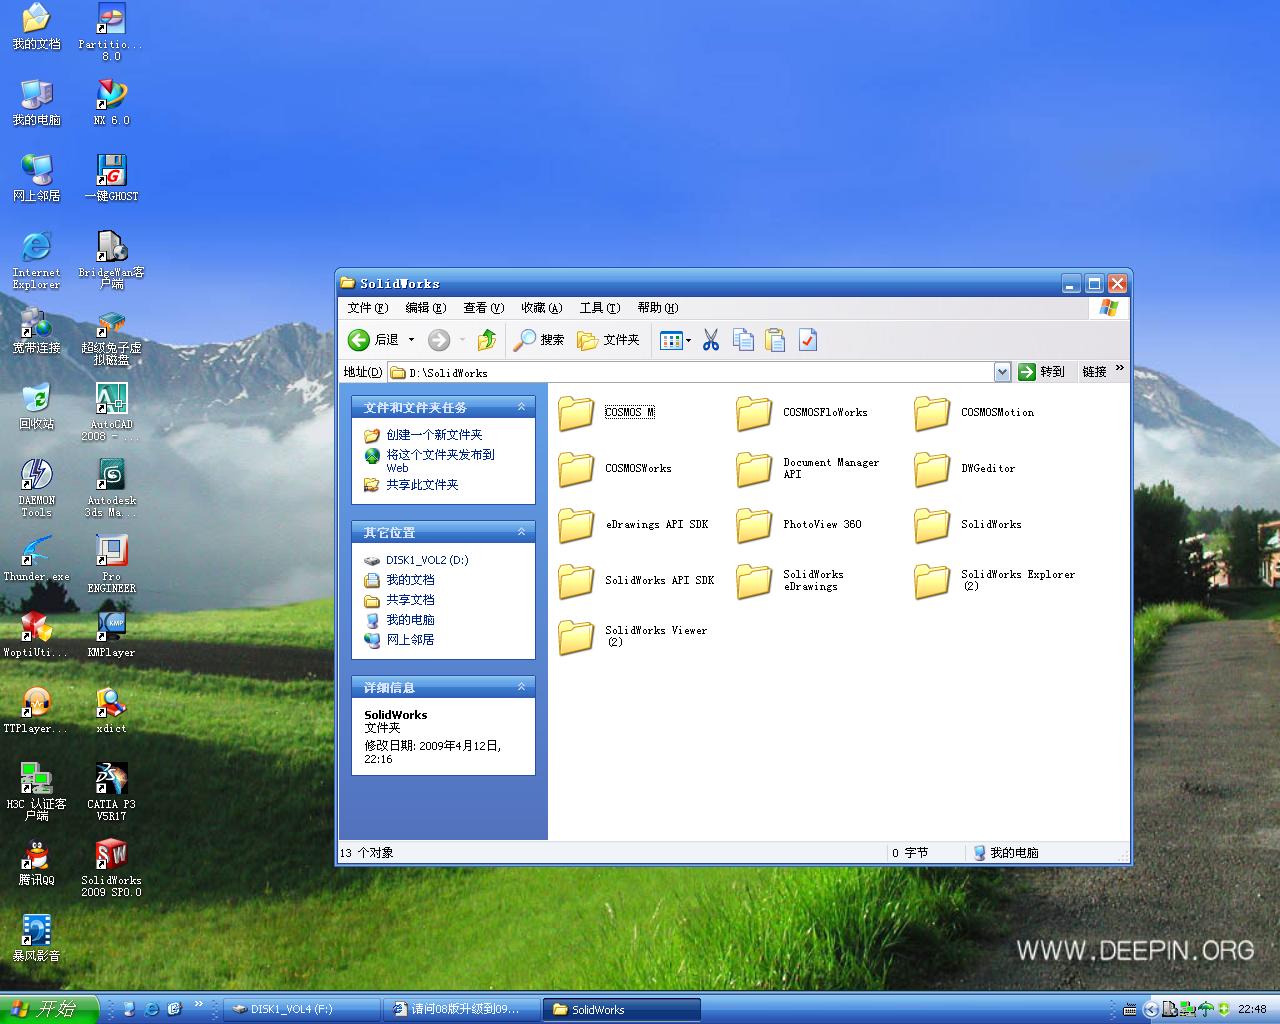This screenshot has width=1280, height=1024.
Task: Select the KMPlayer desktop shortcut
Action: coord(111,634)
